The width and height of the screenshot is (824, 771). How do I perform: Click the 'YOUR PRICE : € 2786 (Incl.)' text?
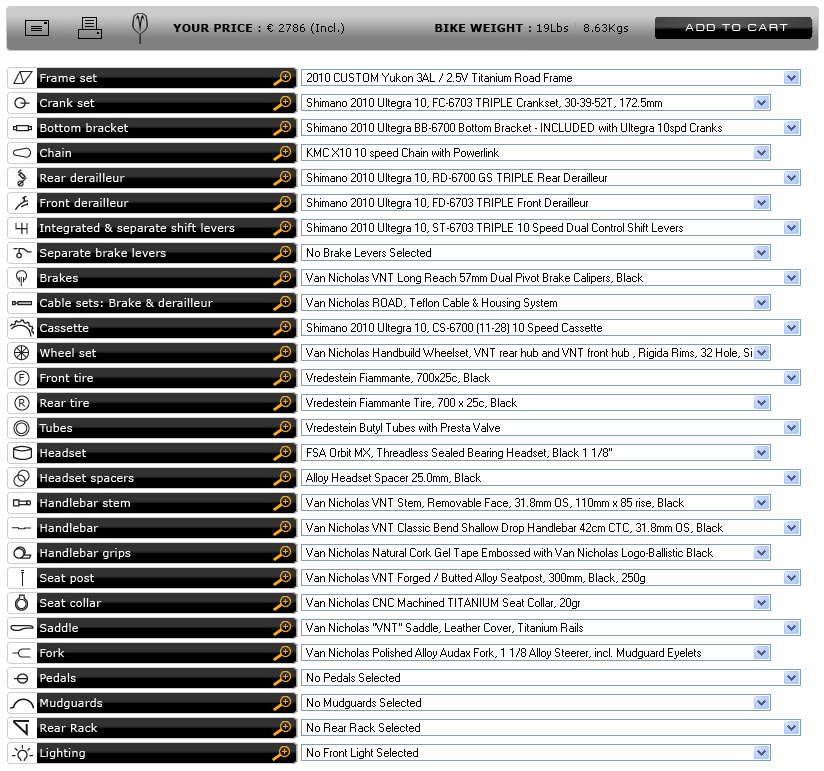coord(259,28)
